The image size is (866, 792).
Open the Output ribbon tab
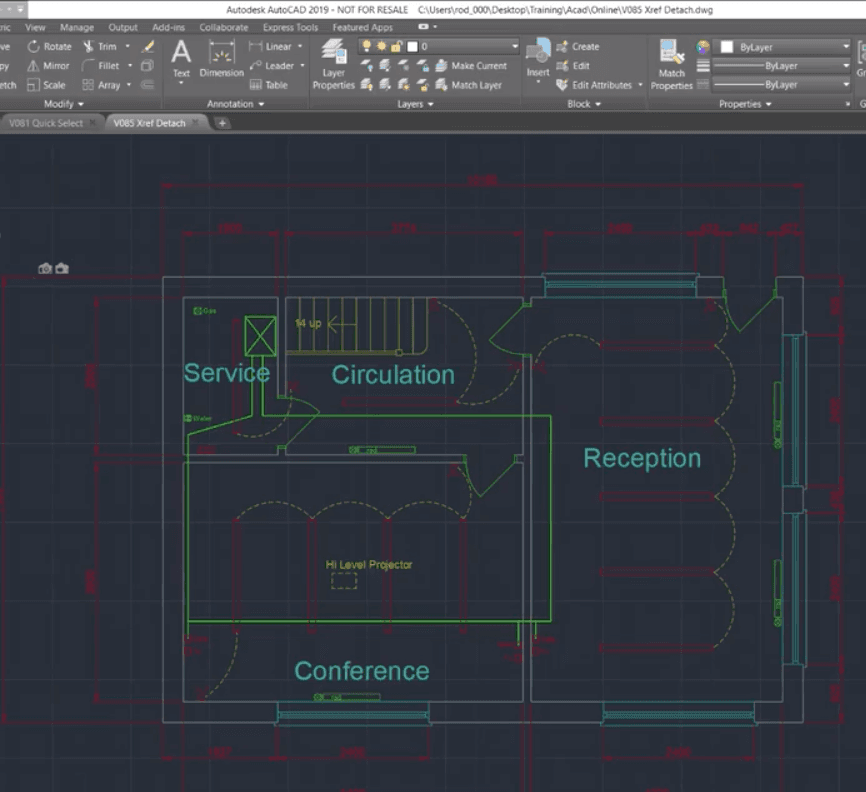coord(123,27)
